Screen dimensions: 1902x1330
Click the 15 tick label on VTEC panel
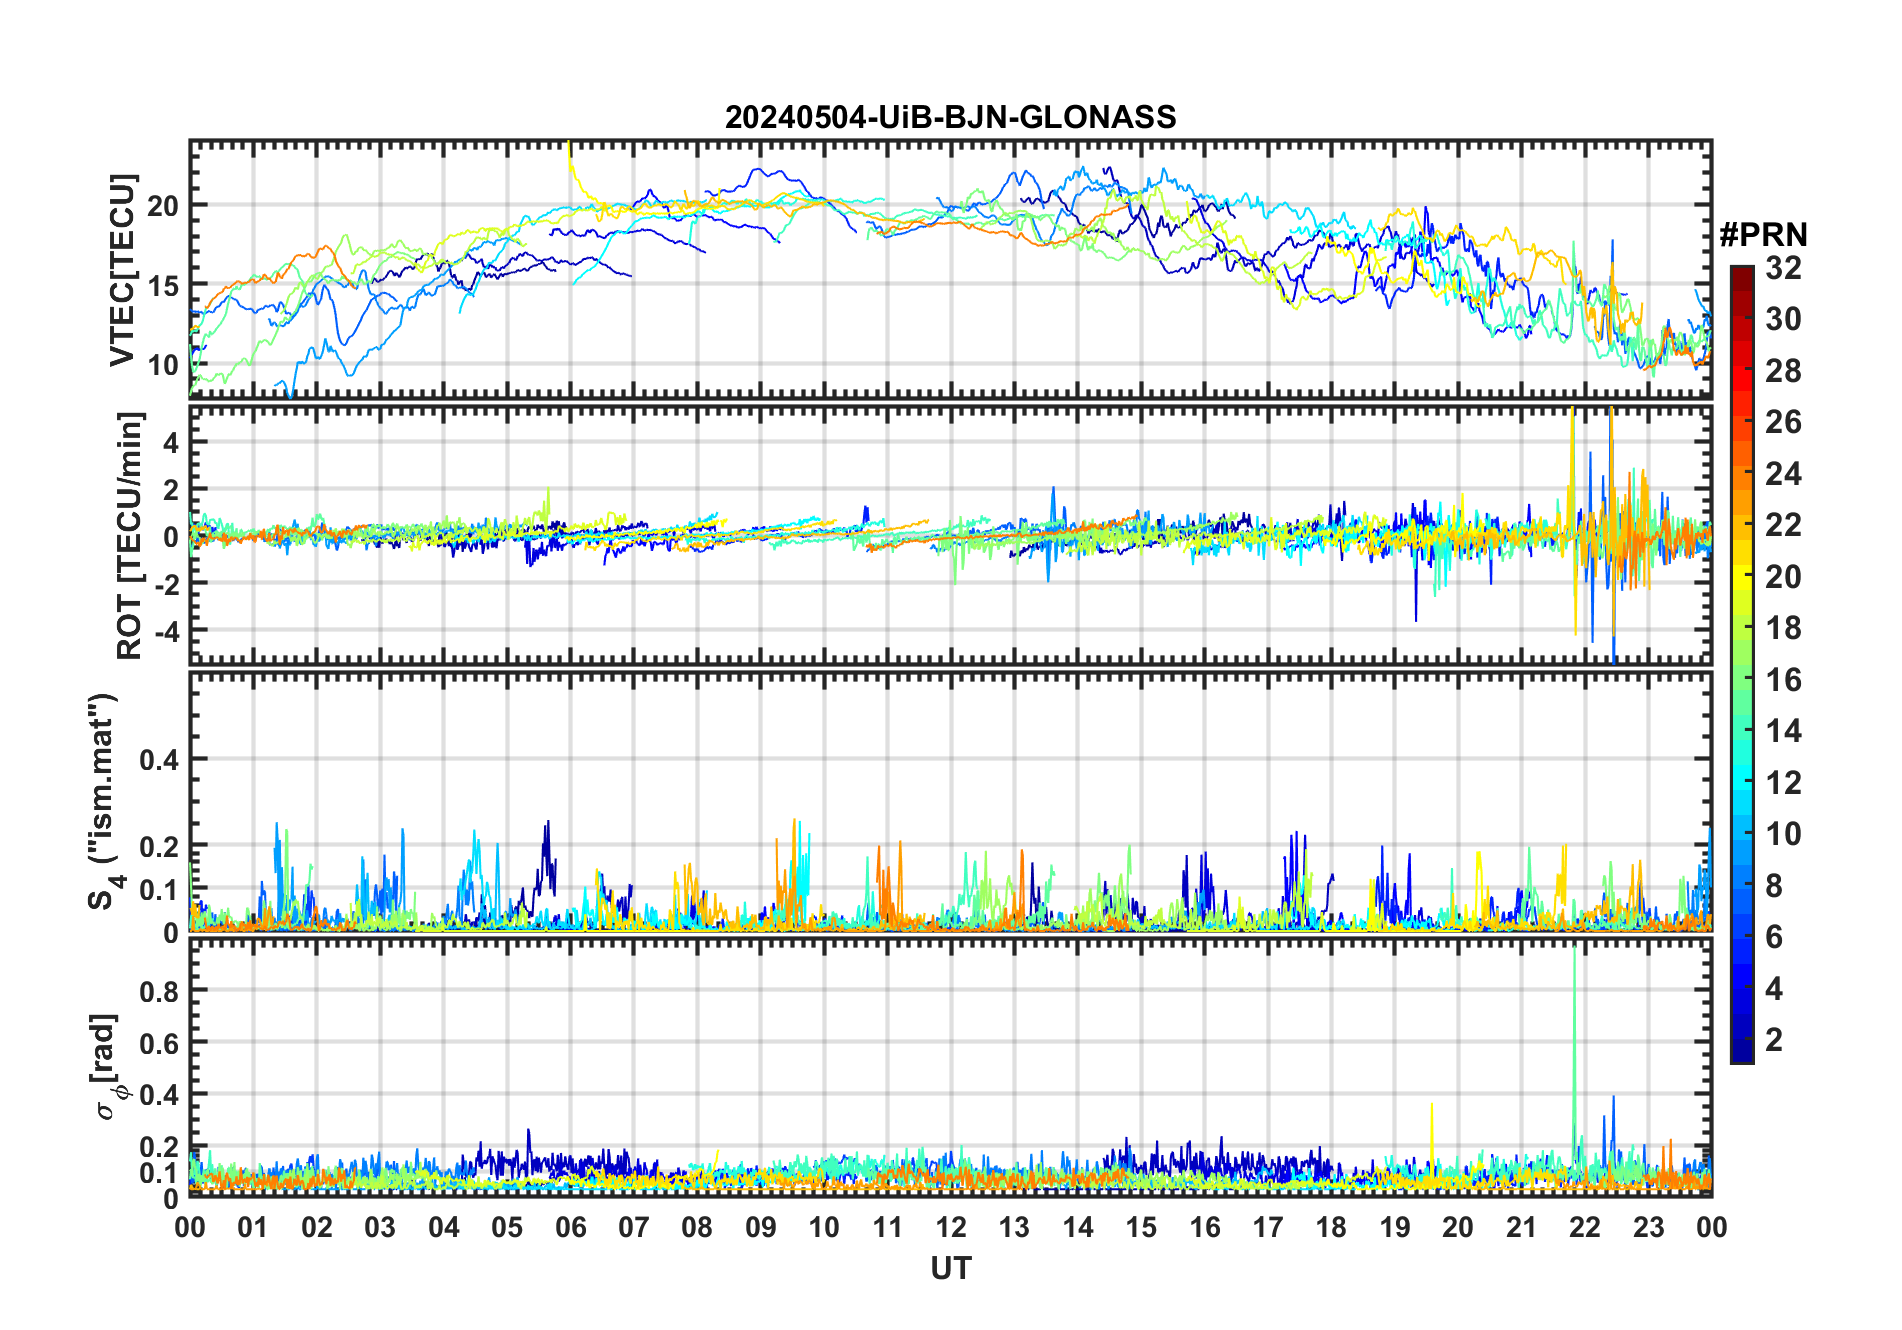pyautogui.click(x=163, y=286)
